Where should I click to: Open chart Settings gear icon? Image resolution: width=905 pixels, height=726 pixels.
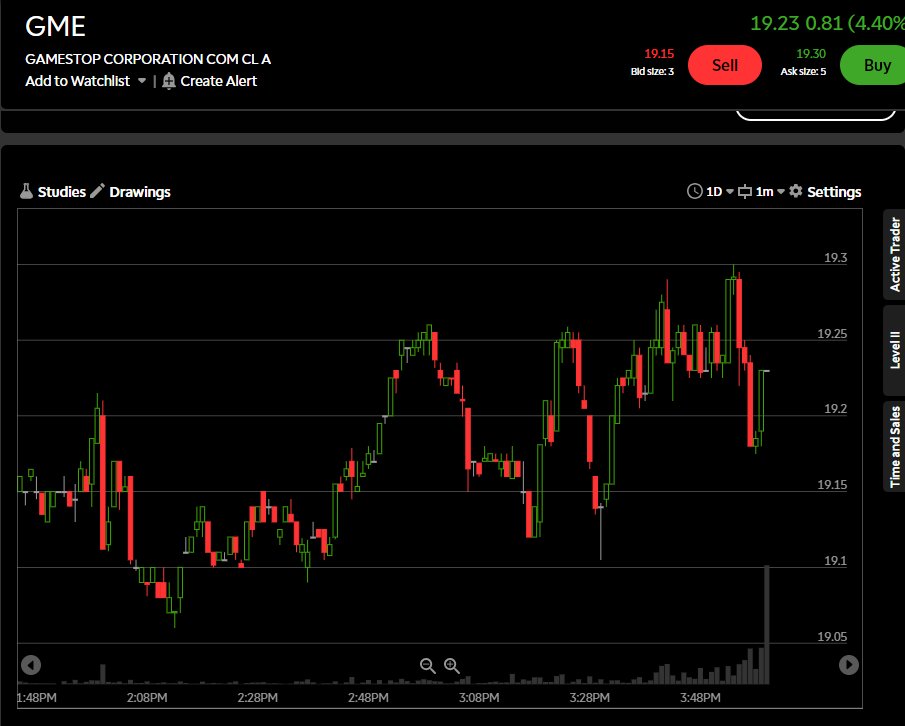click(796, 191)
